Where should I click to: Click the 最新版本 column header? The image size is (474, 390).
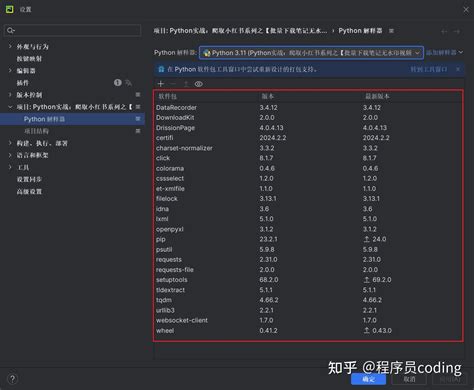click(x=377, y=96)
